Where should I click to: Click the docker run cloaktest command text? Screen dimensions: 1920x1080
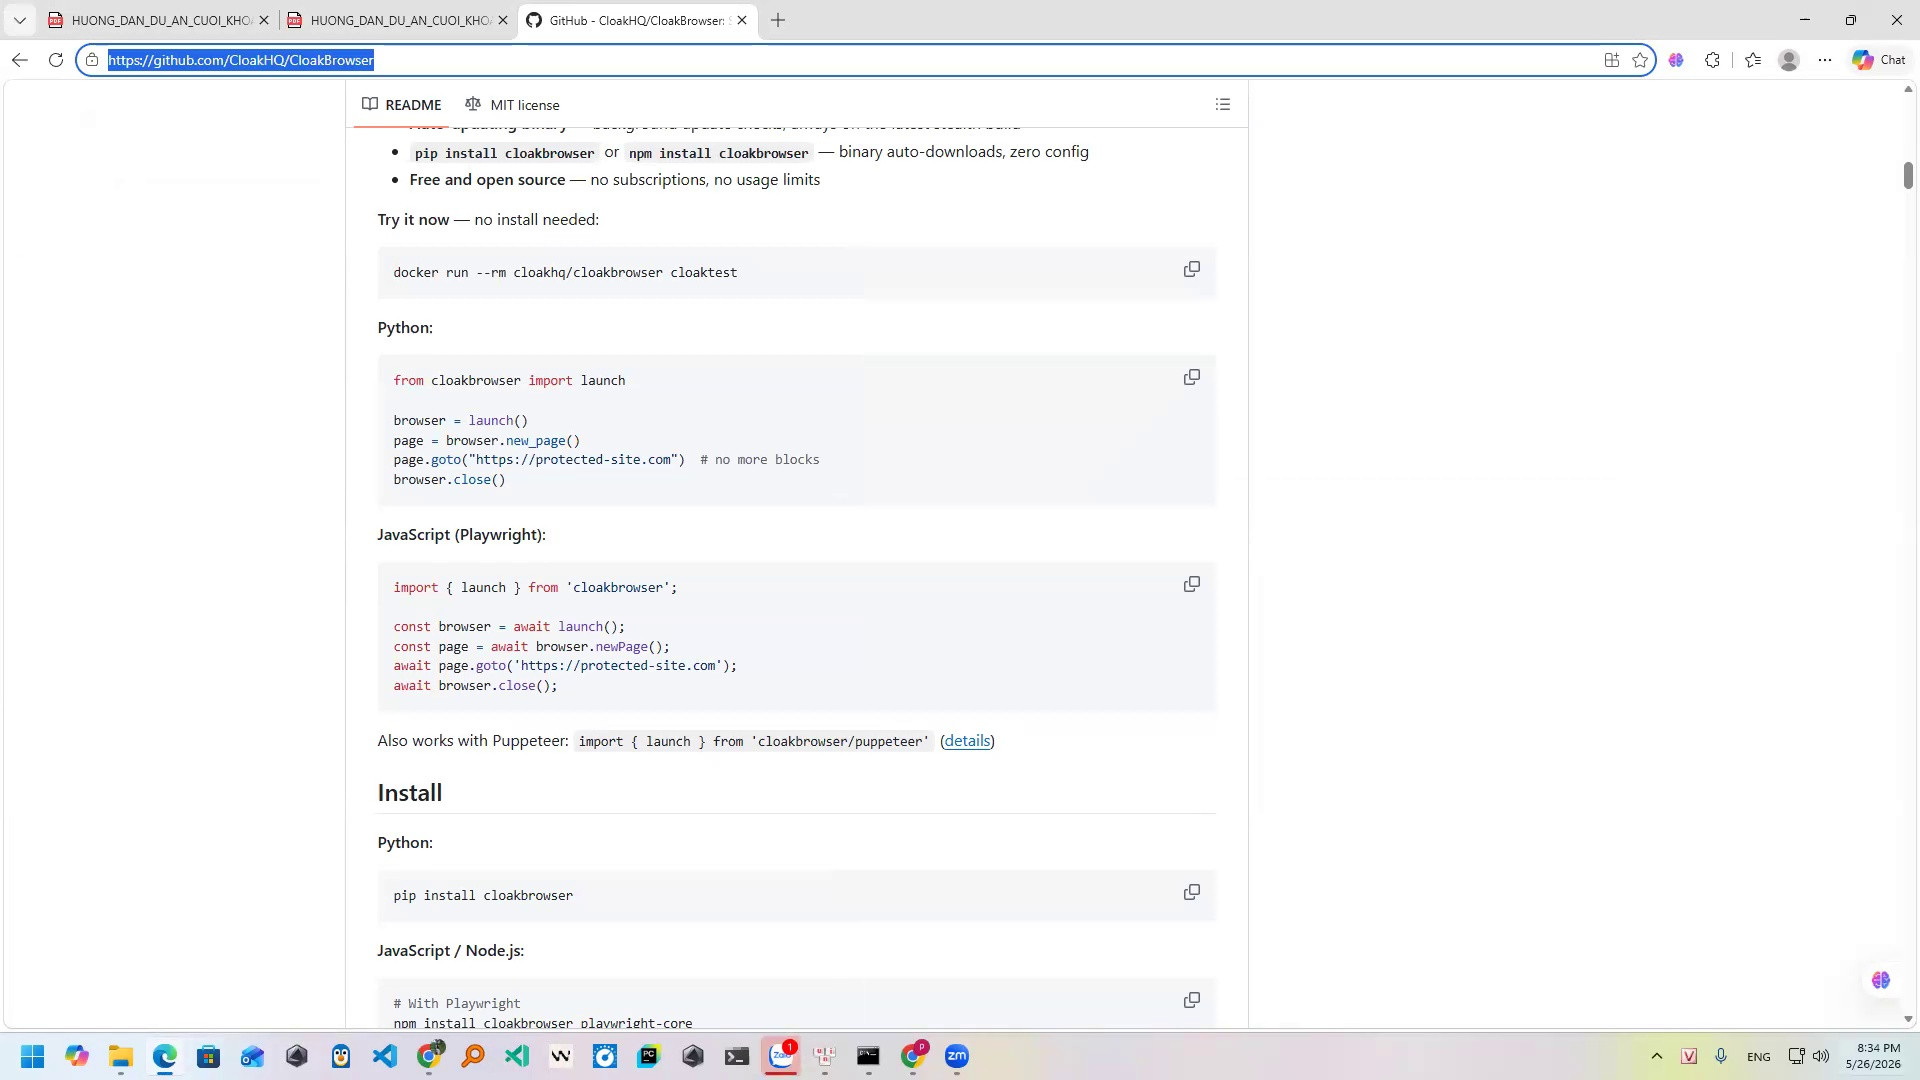point(565,272)
